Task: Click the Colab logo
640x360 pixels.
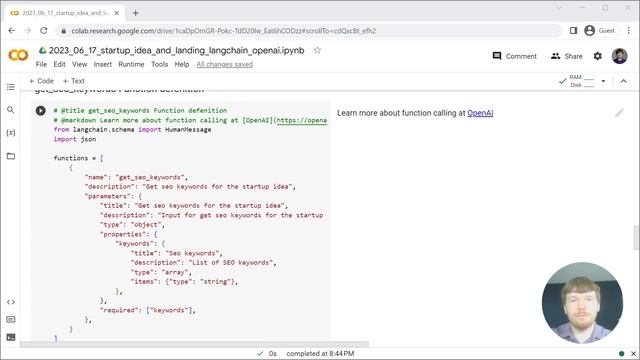Action: [18, 55]
